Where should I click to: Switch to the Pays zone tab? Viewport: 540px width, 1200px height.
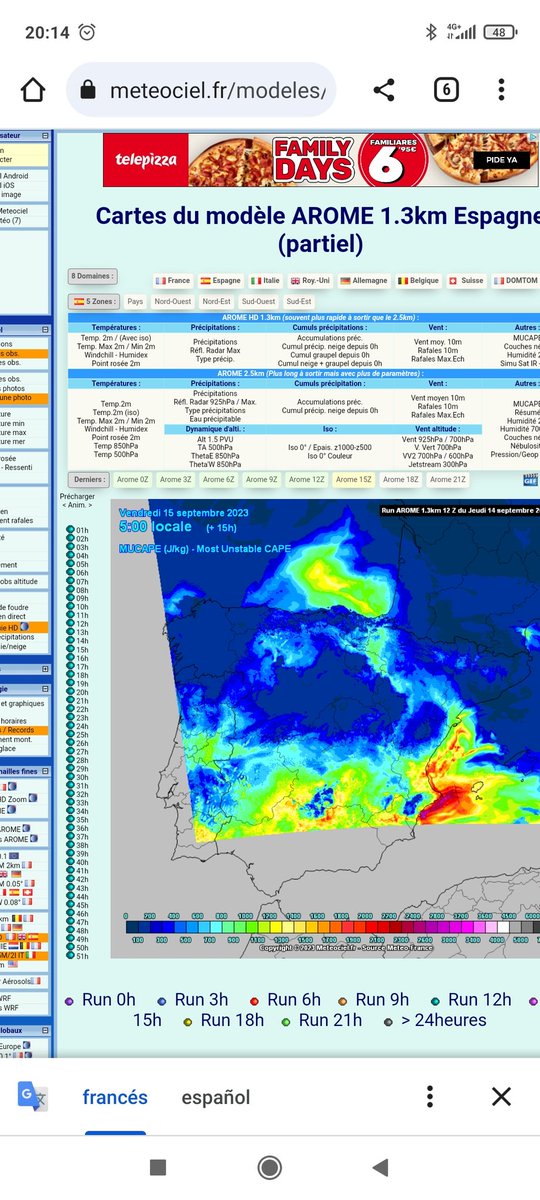click(135, 301)
